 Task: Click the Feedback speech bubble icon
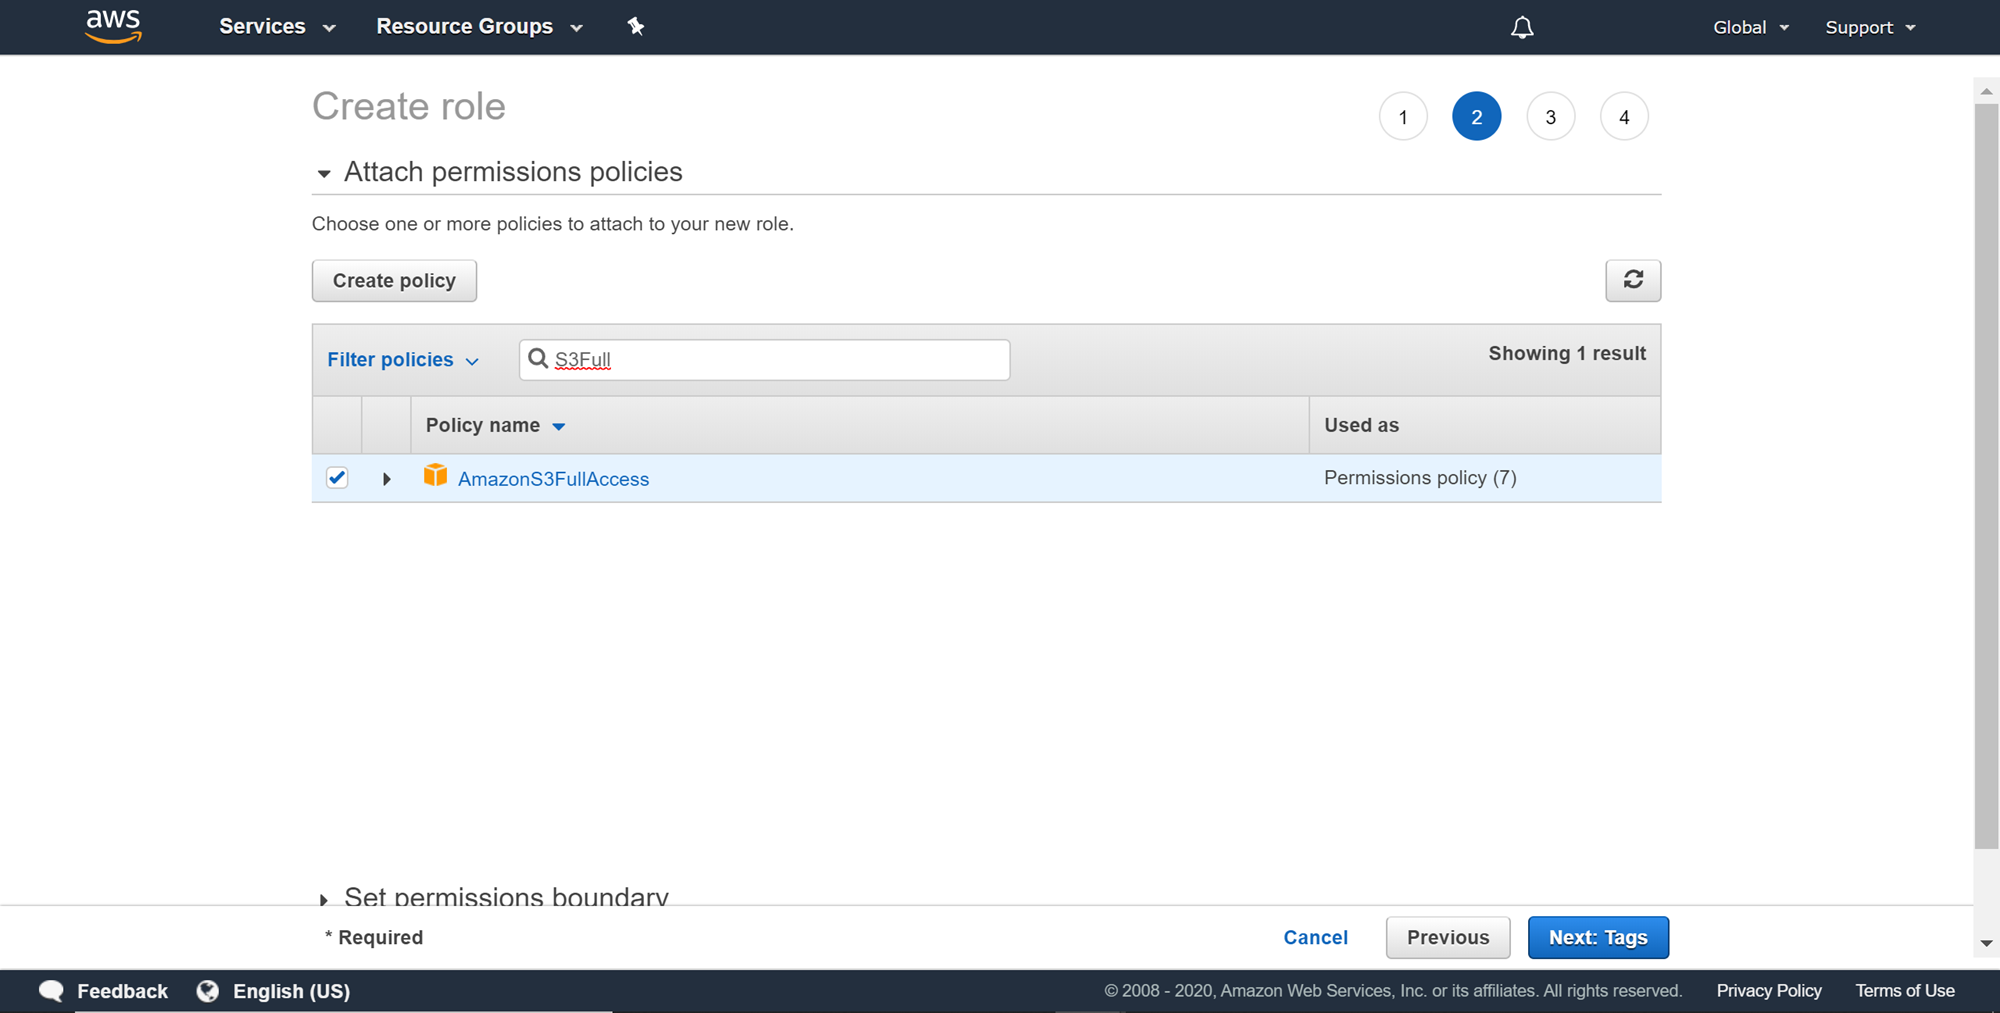[x=51, y=991]
